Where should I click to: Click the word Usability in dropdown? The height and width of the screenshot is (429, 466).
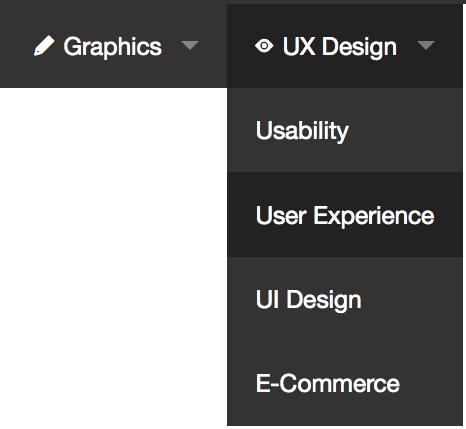[302, 131]
